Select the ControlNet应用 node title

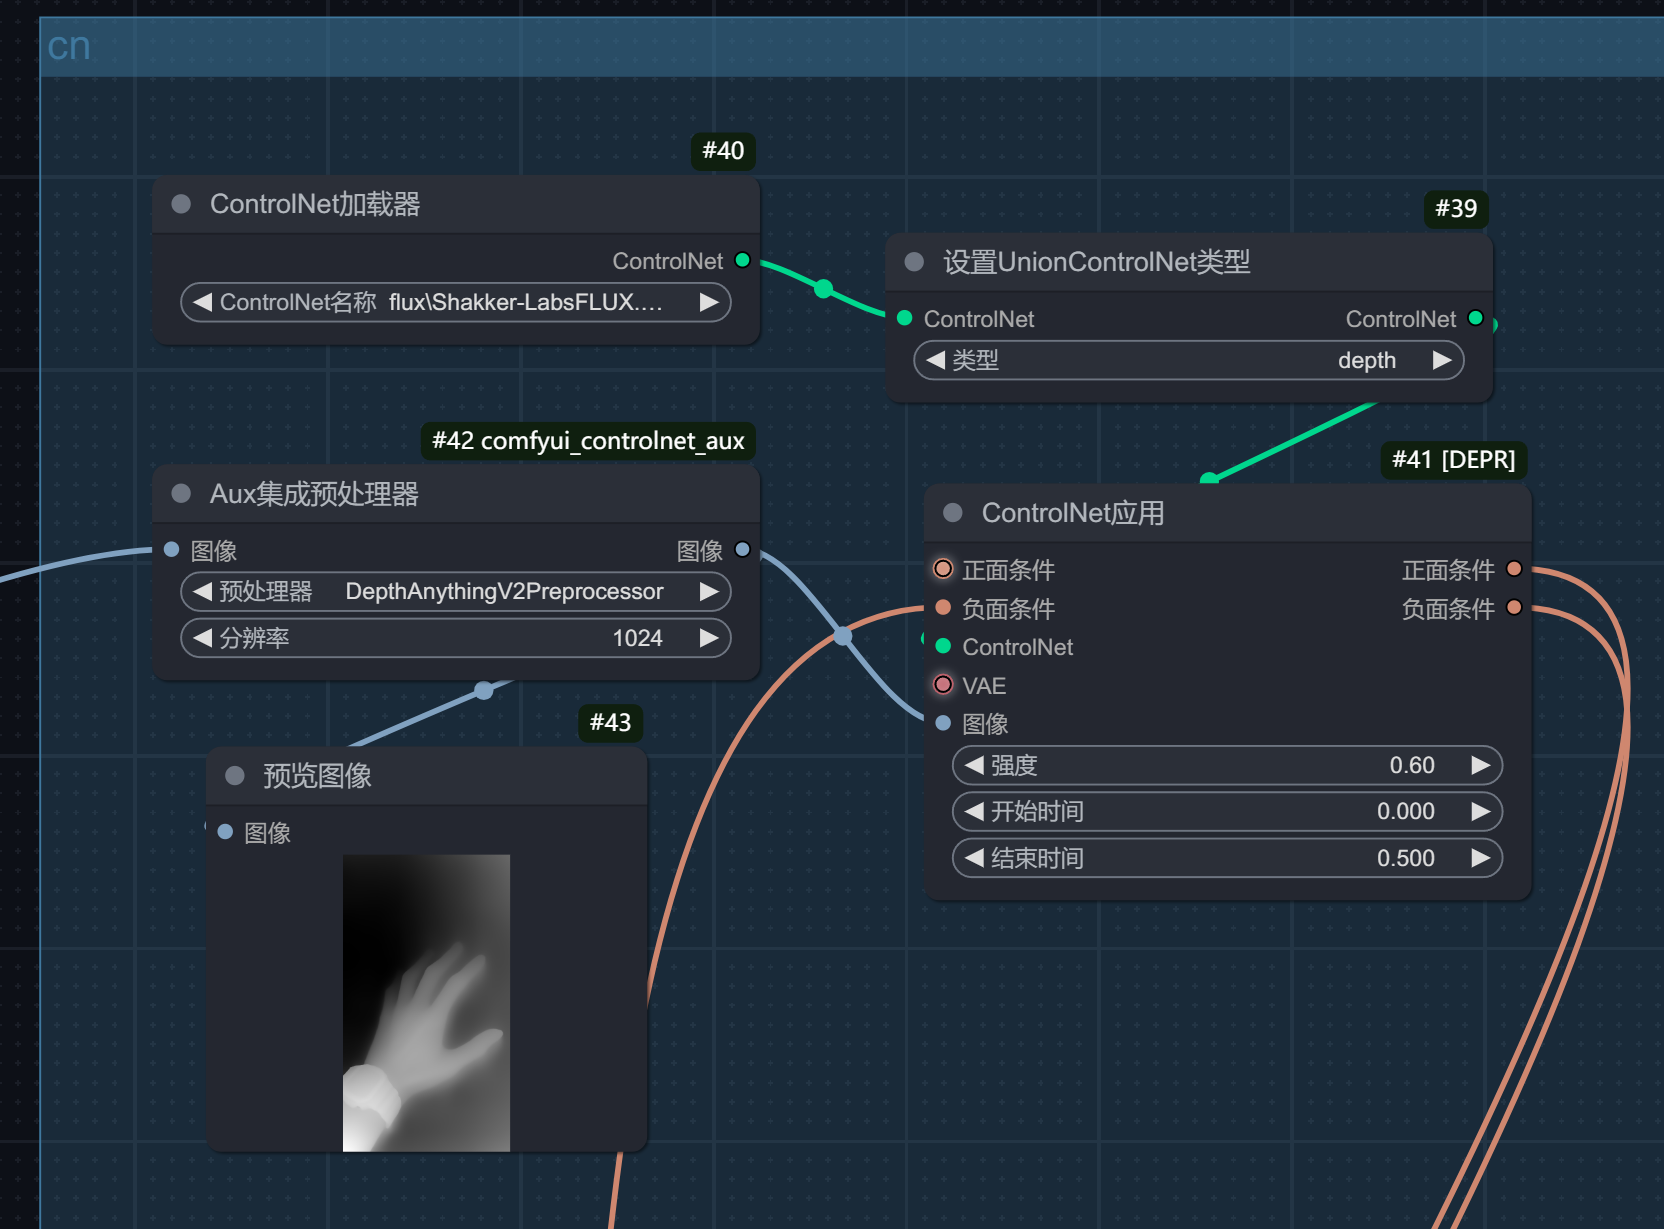pos(1073,512)
